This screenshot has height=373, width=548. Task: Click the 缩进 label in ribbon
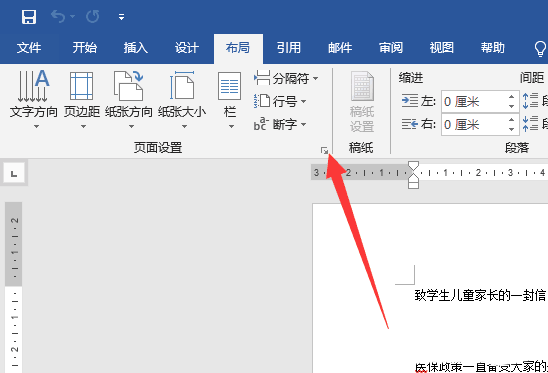coord(411,78)
